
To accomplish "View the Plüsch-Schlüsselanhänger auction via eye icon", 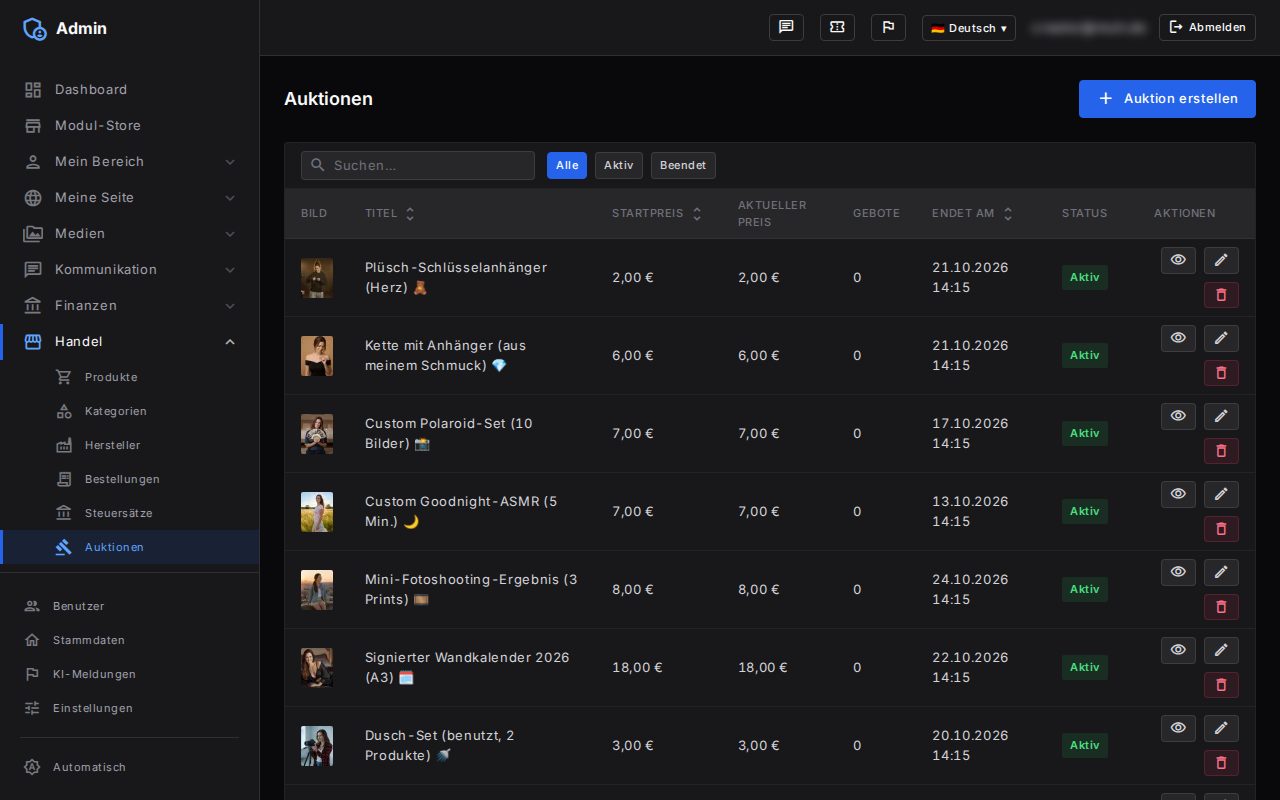I will pyautogui.click(x=1178, y=260).
